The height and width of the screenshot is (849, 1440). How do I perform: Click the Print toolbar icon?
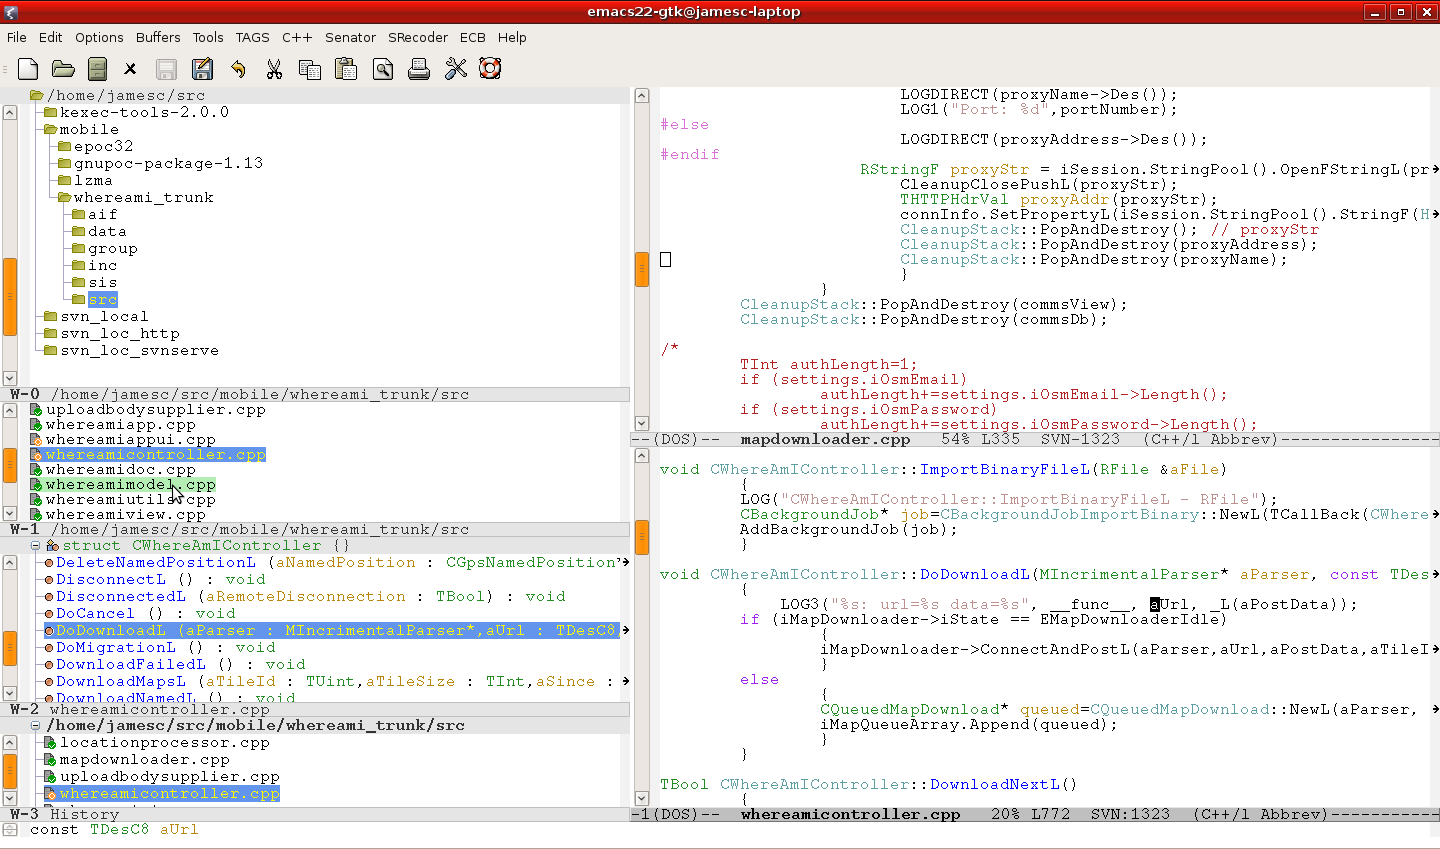coord(419,69)
